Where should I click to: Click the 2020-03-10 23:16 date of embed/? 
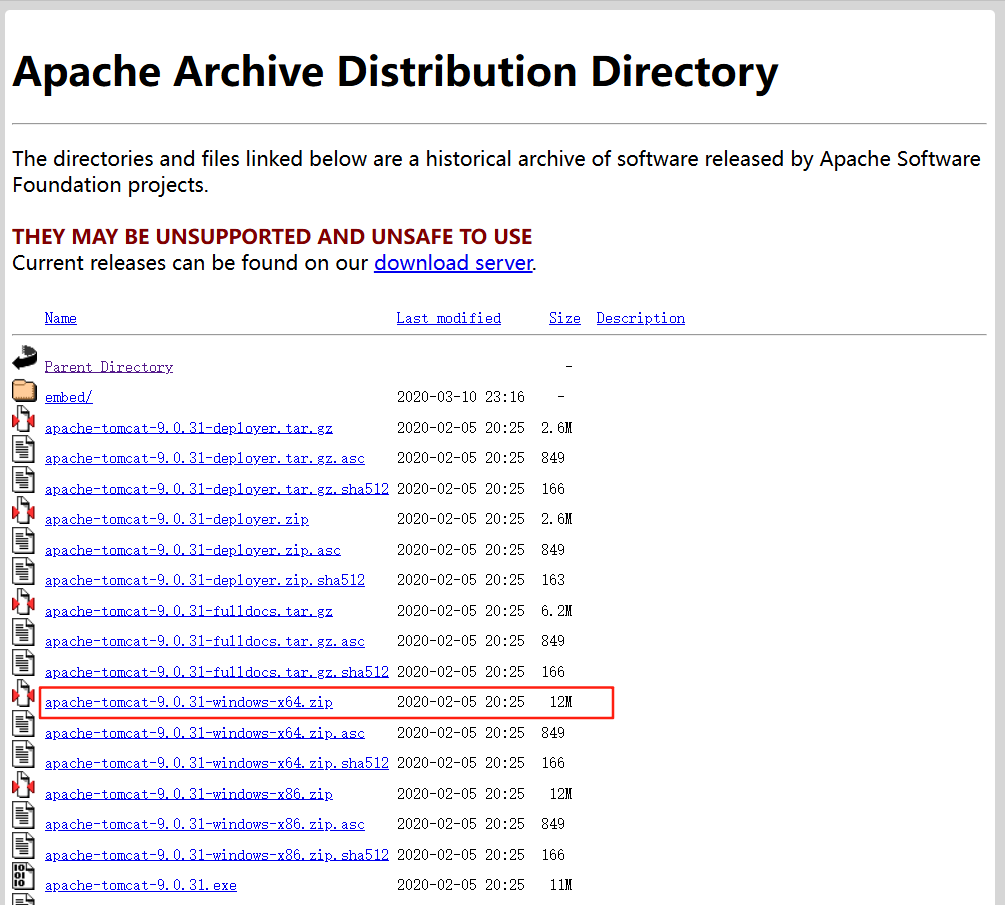(460, 397)
